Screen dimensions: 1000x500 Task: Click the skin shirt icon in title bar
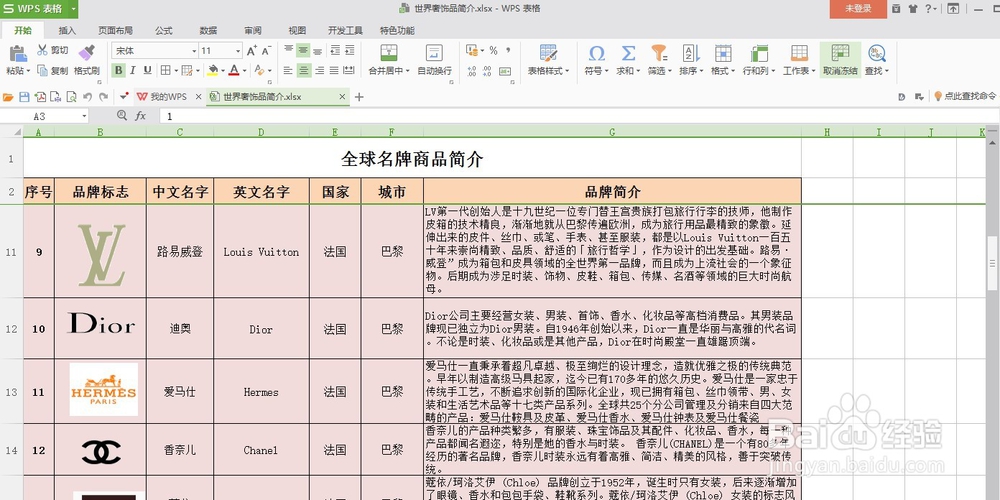coord(913,8)
